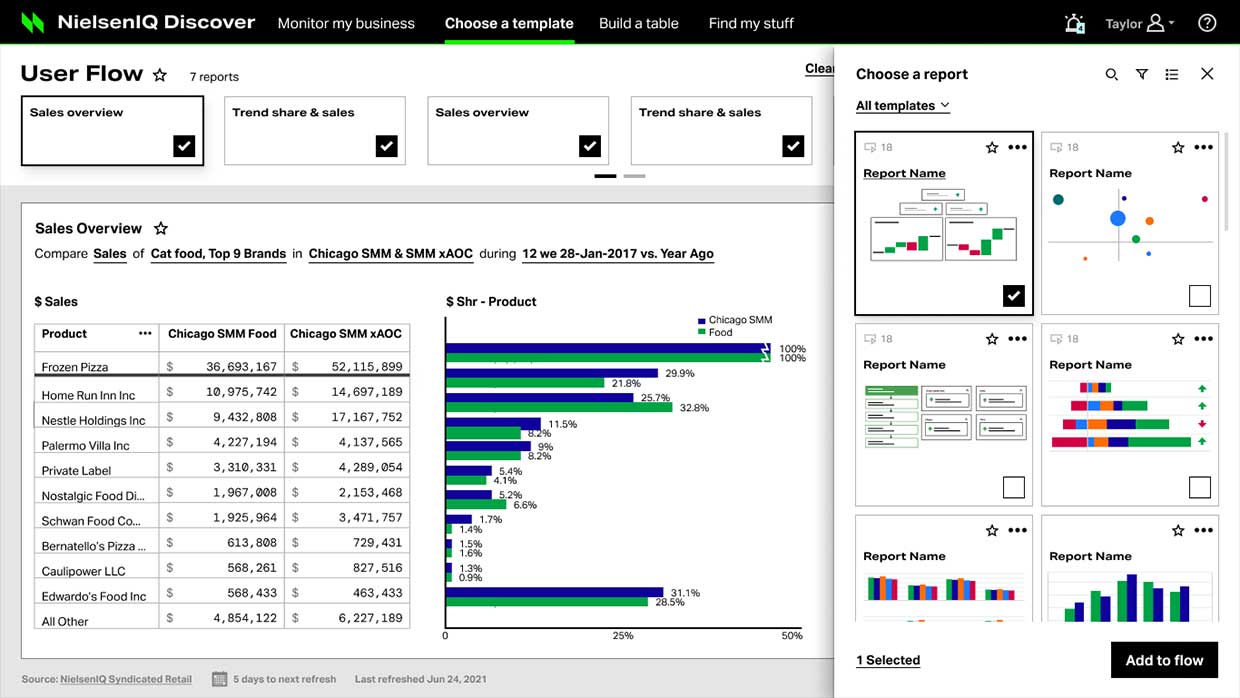Change the Sales measure selector
Viewport: 1240px width, 698px height.
[x=110, y=254]
